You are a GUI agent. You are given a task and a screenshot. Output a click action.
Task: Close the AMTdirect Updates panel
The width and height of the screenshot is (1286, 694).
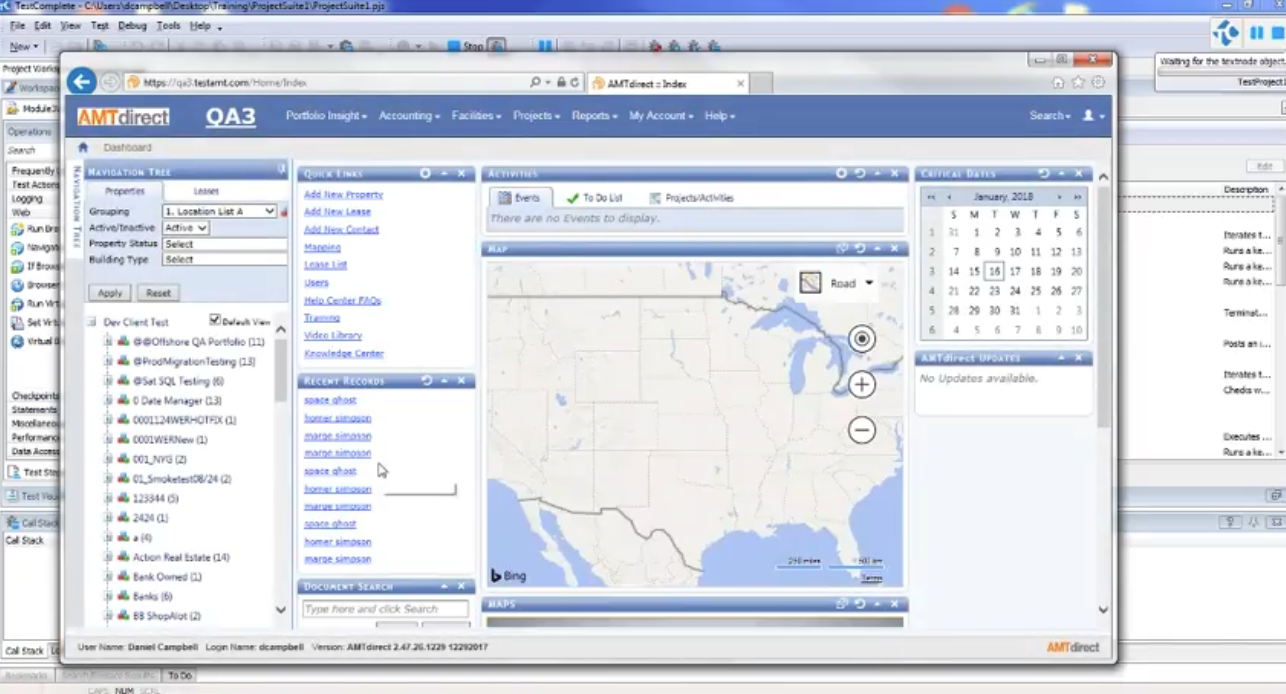(1078, 358)
